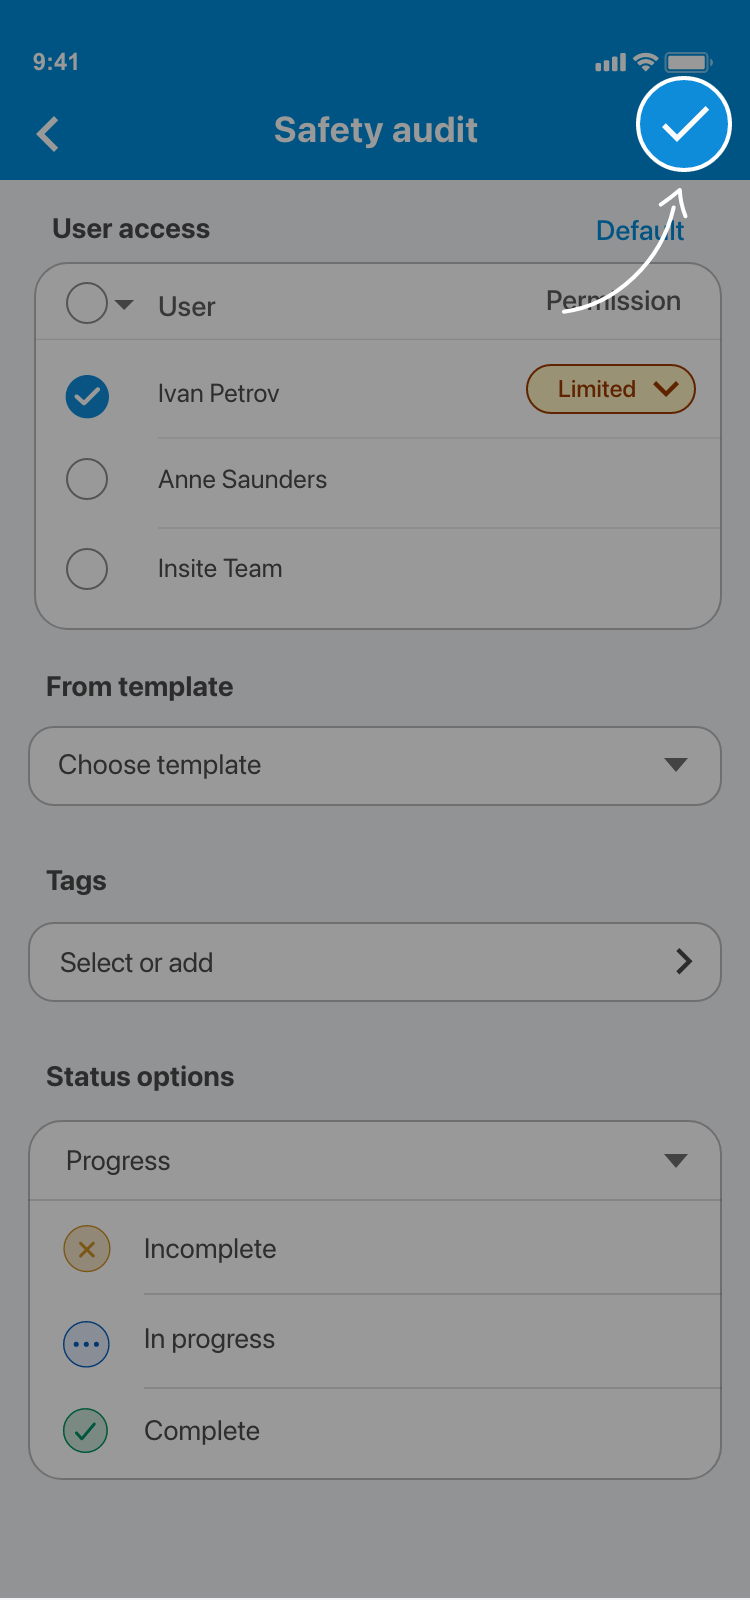Viewport: 750px width, 1600px height.
Task: Open the Tags chevron arrow
Action: point(684,962)
